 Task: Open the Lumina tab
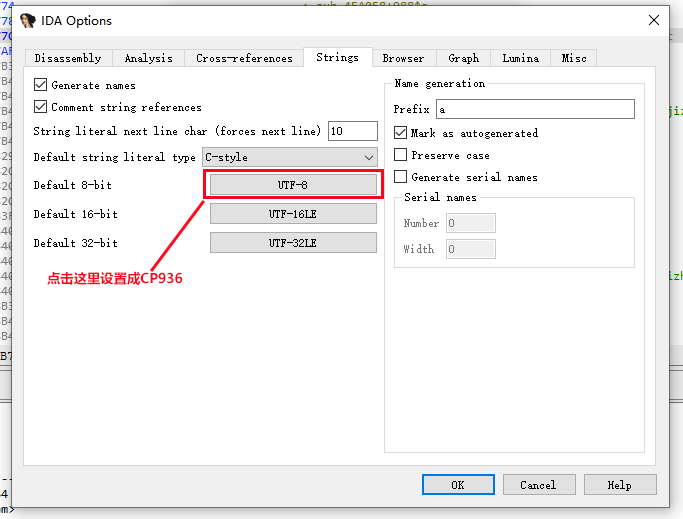click(521, 58)
